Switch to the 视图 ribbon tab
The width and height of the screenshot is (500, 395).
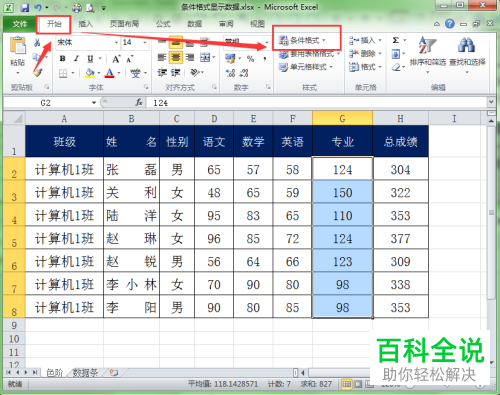coord(257,24)
